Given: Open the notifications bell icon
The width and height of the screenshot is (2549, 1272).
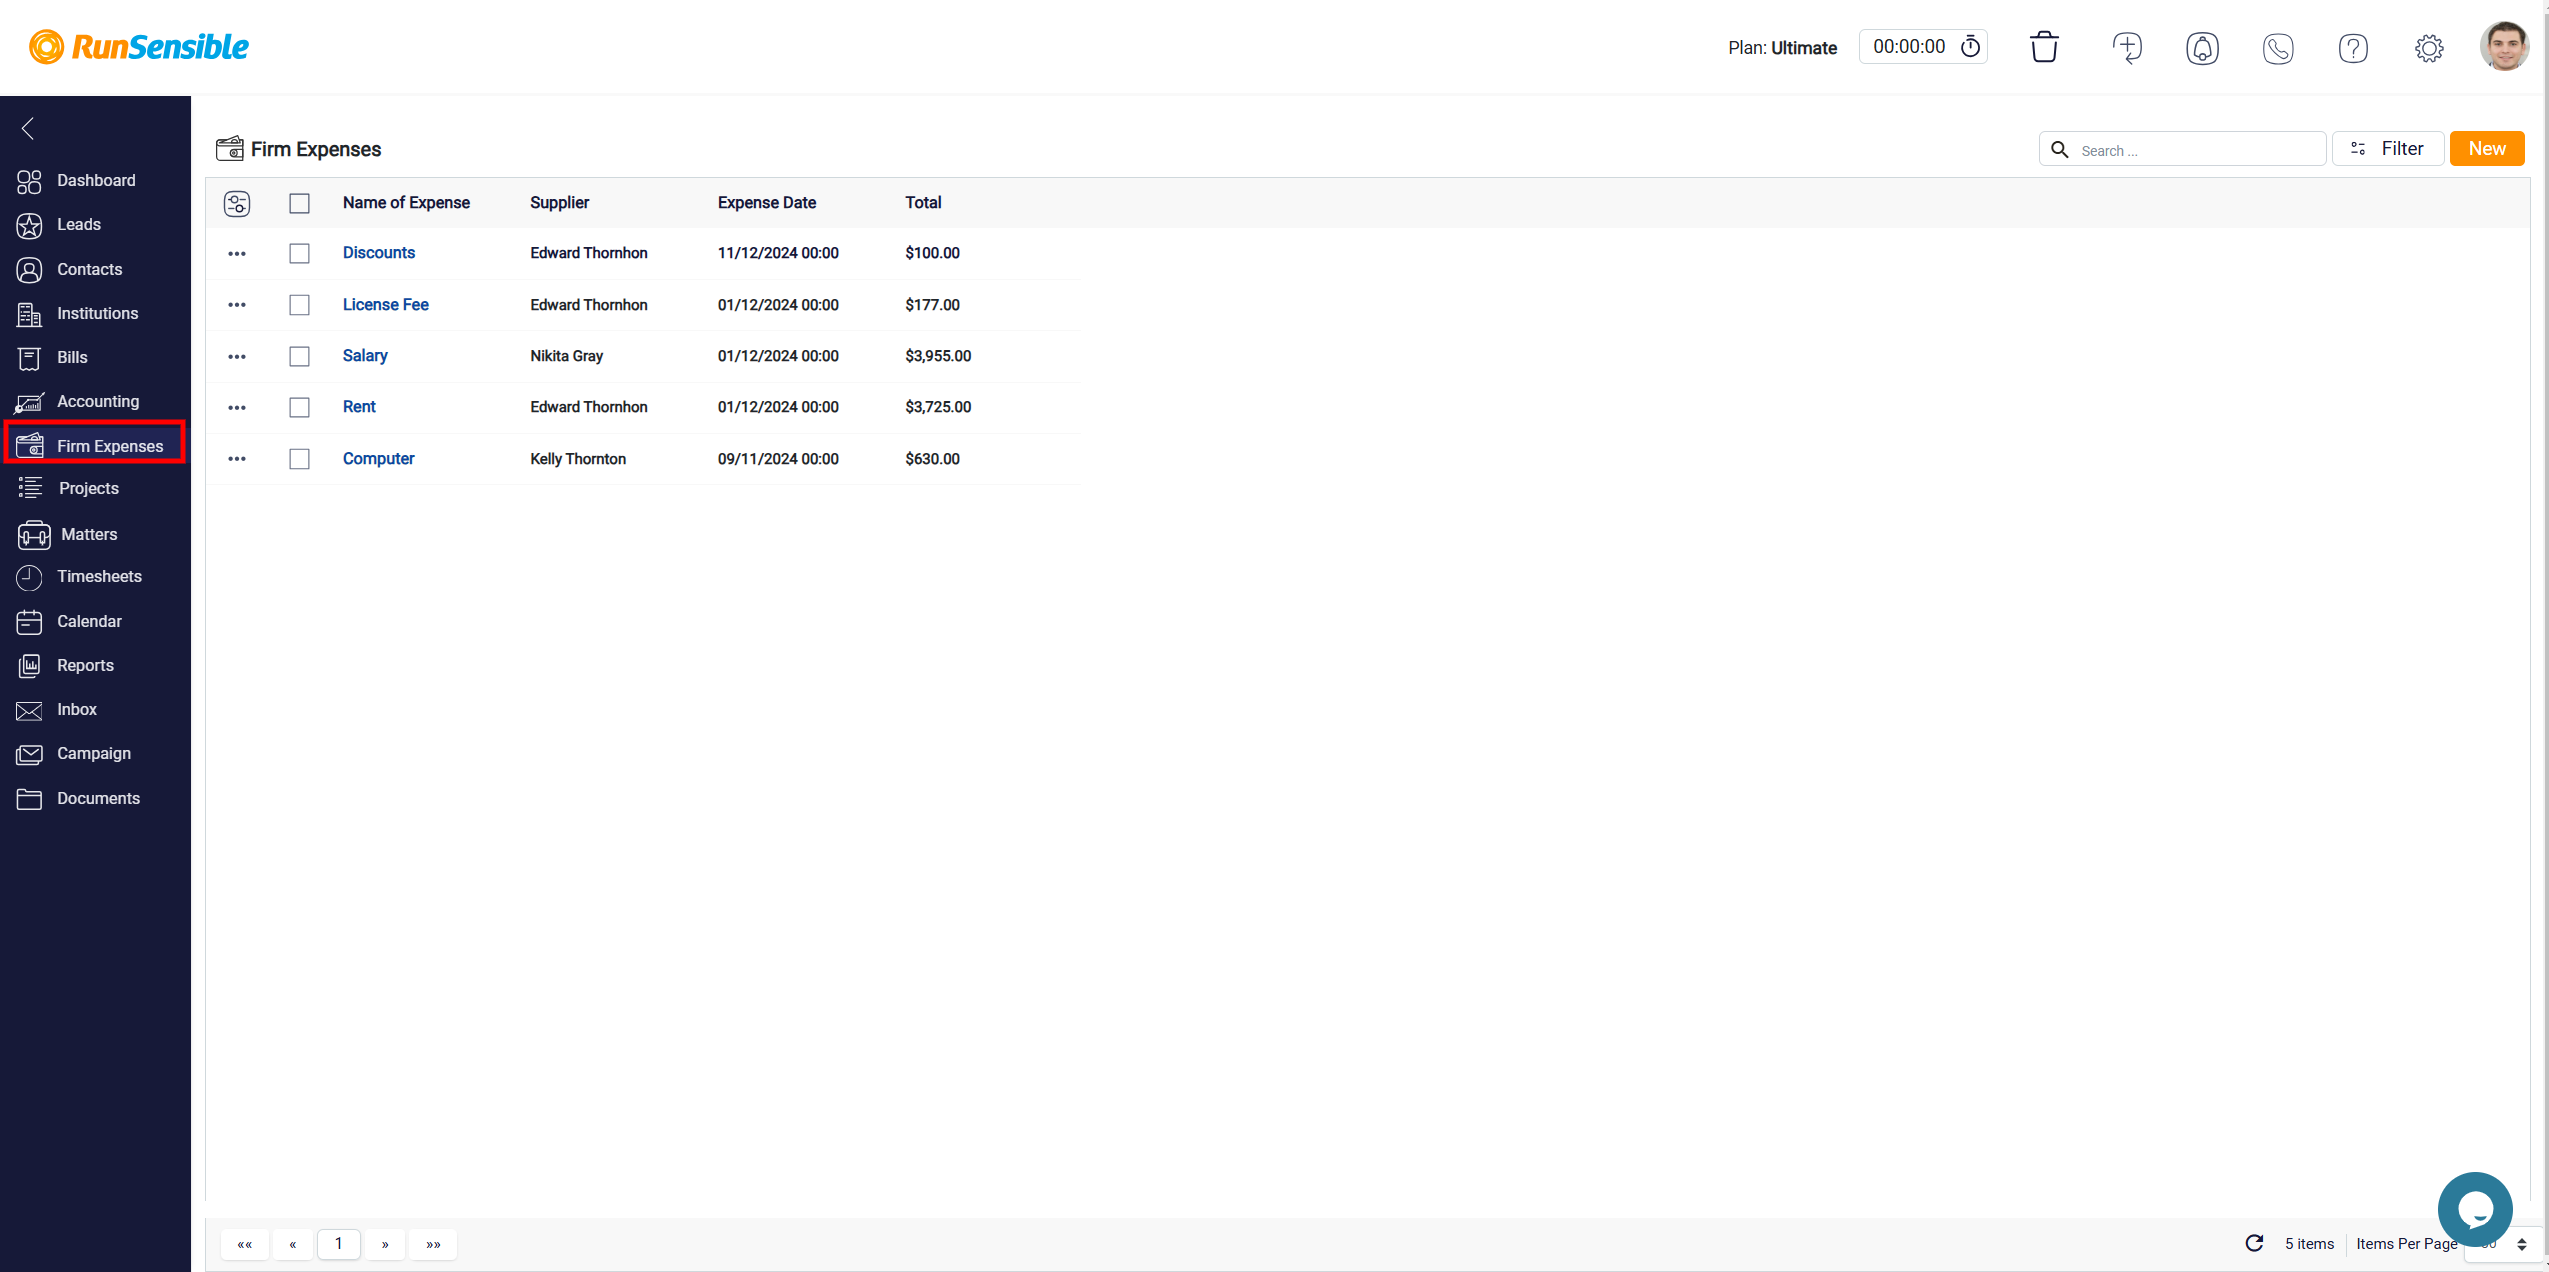Looking at the screenshot, I should point(2201,47).
